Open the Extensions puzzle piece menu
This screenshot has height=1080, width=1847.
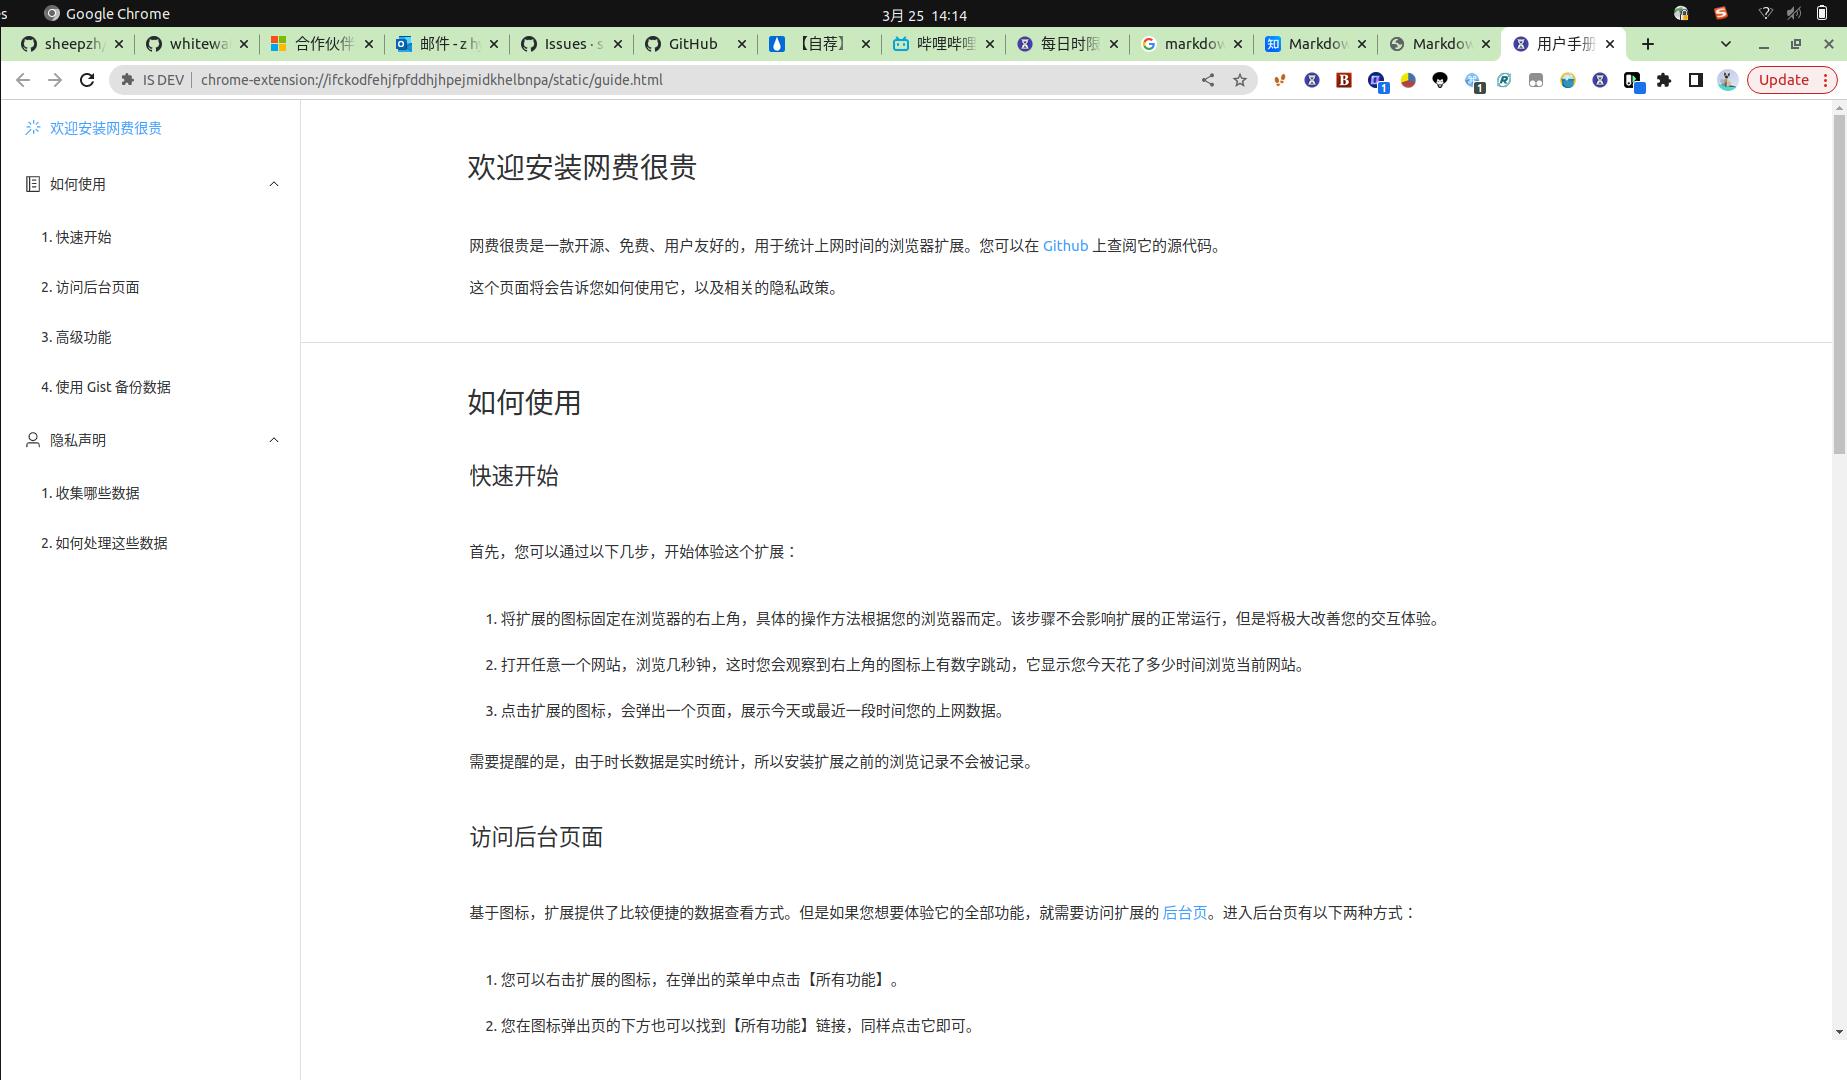1664,80
